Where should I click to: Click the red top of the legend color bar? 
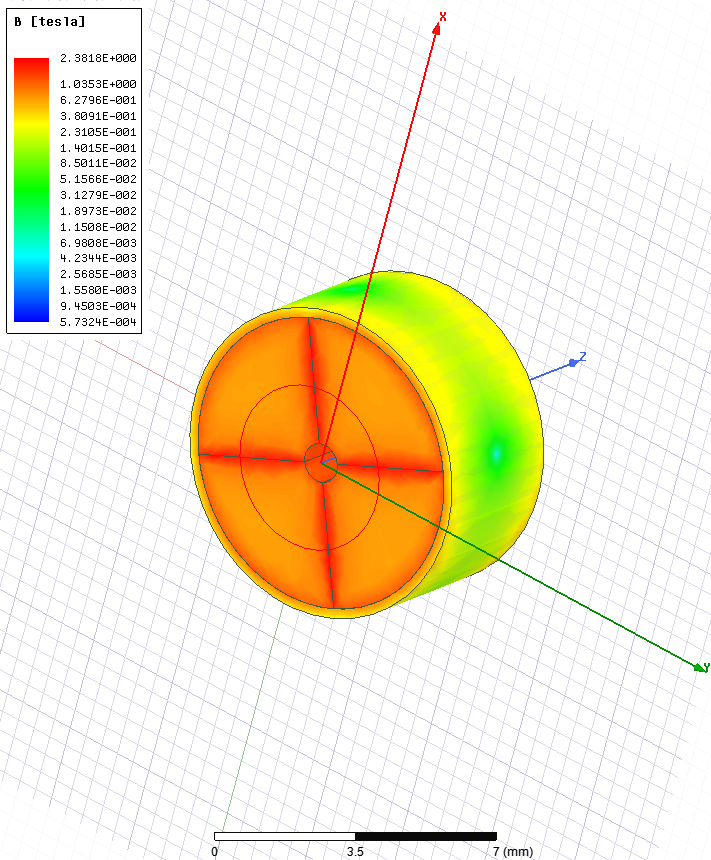31,66
